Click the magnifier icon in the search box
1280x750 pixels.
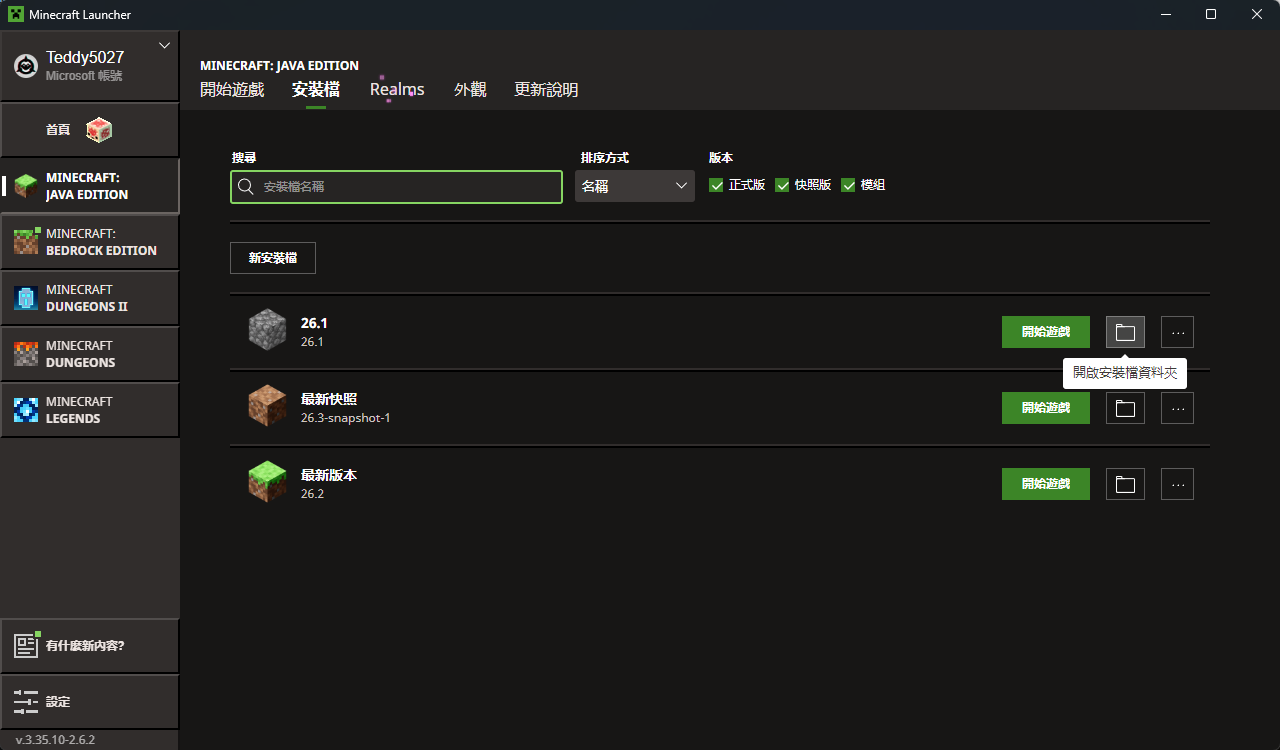click(246, 187)
